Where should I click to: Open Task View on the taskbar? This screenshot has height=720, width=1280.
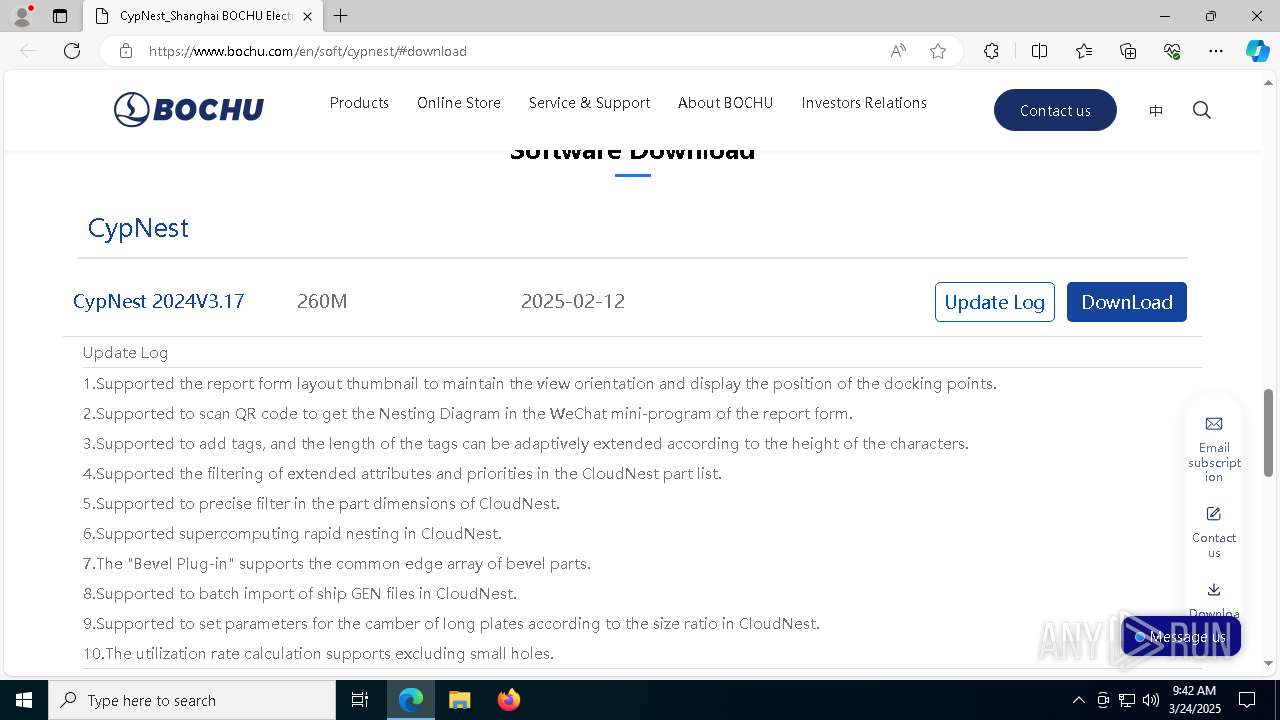(x=360, y=700)
